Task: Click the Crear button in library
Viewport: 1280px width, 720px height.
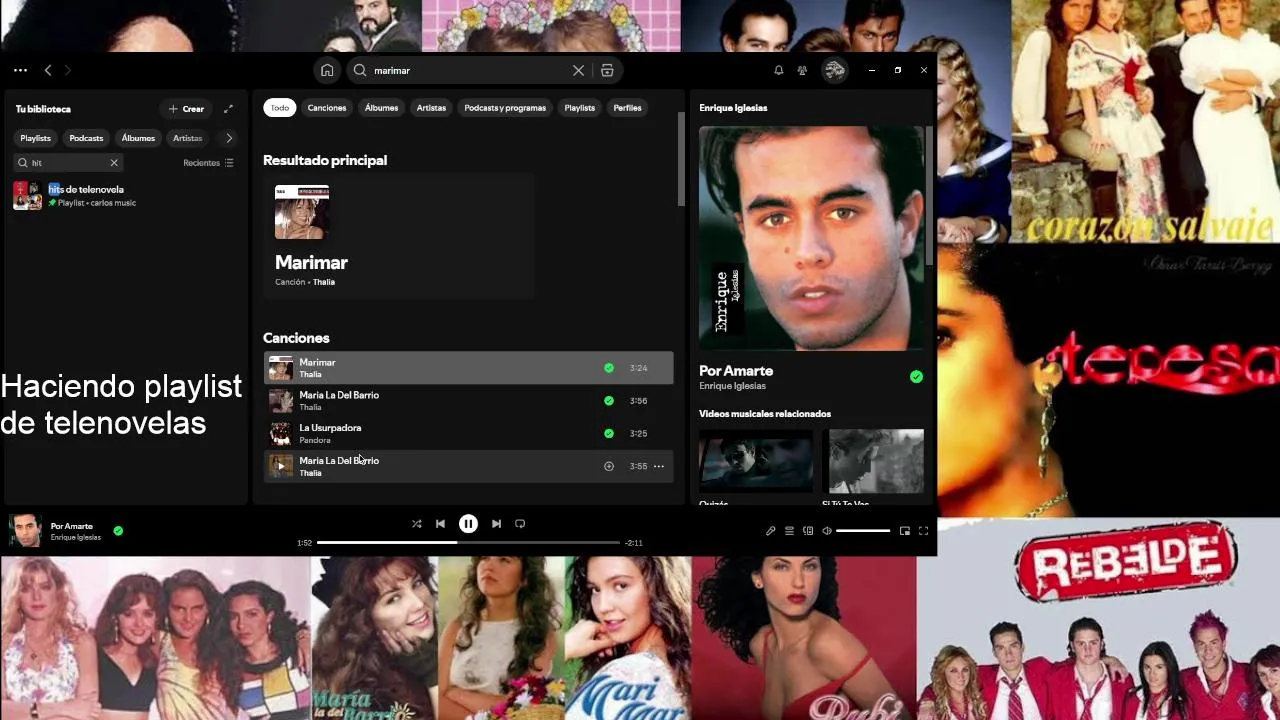Action: (186, 109)
